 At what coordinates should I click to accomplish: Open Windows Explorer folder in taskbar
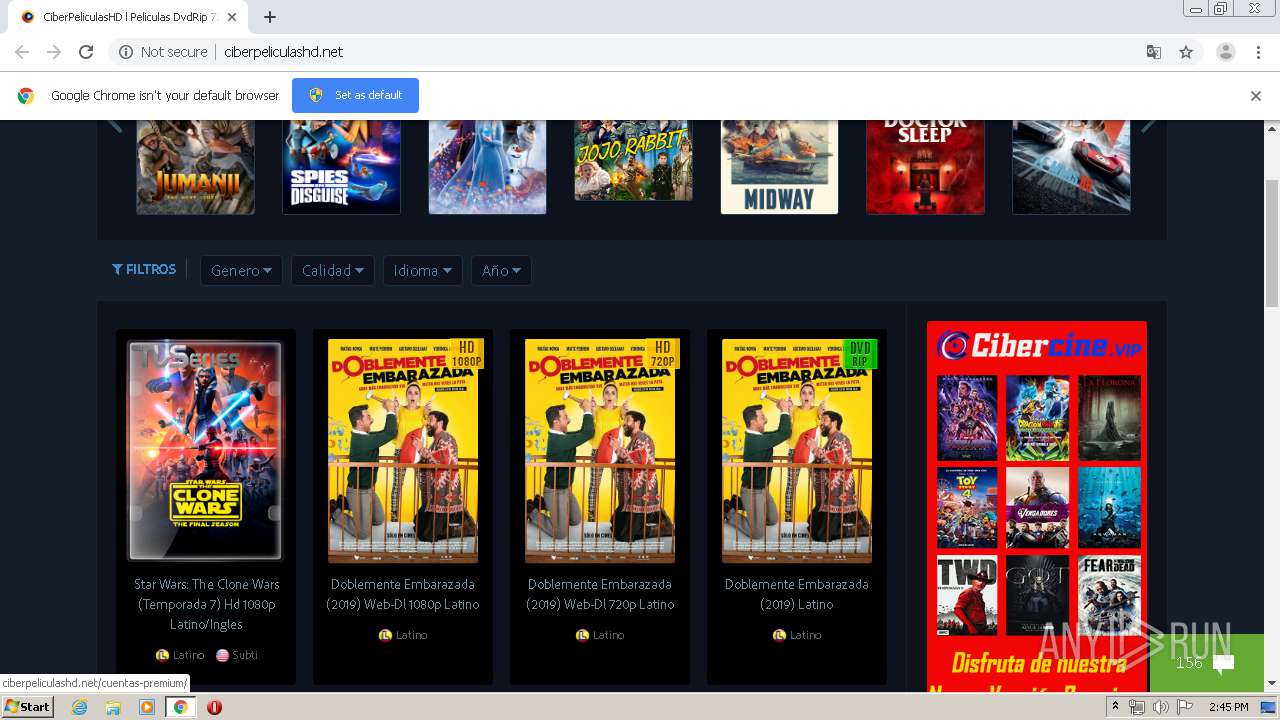[x=113, y=707]
